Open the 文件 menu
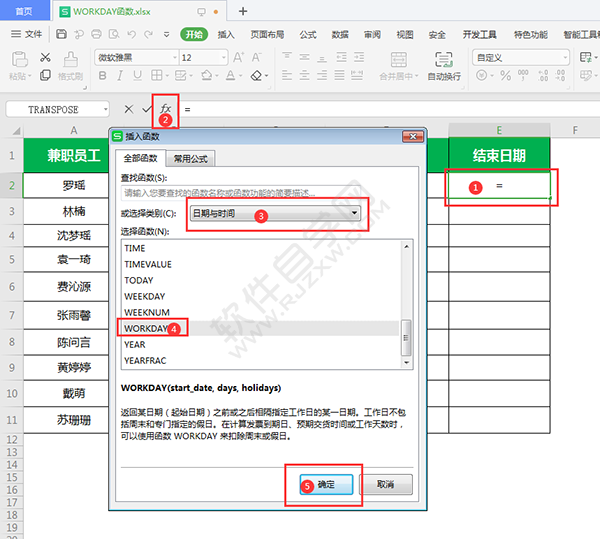Viewport: 600px width, 539px height. point(26,34)
